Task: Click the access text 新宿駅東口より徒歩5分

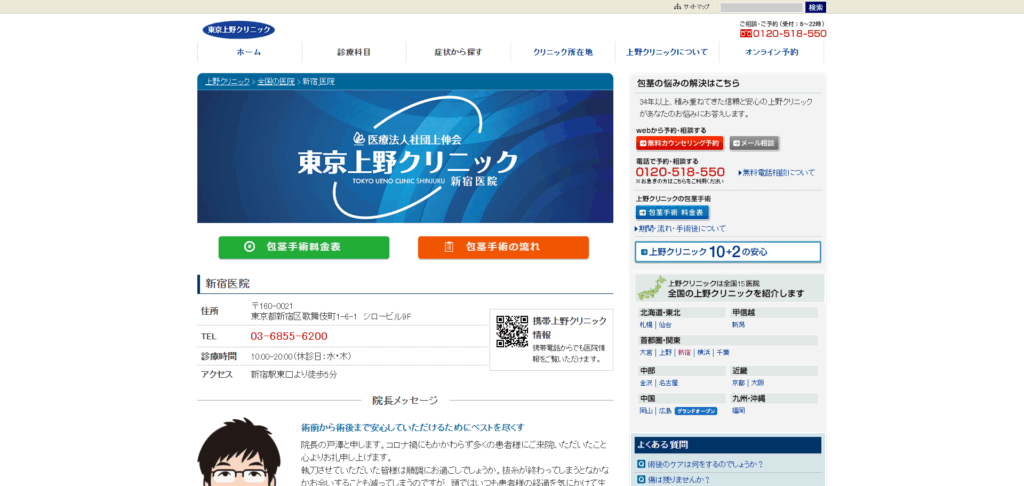Action: point(294,375)
